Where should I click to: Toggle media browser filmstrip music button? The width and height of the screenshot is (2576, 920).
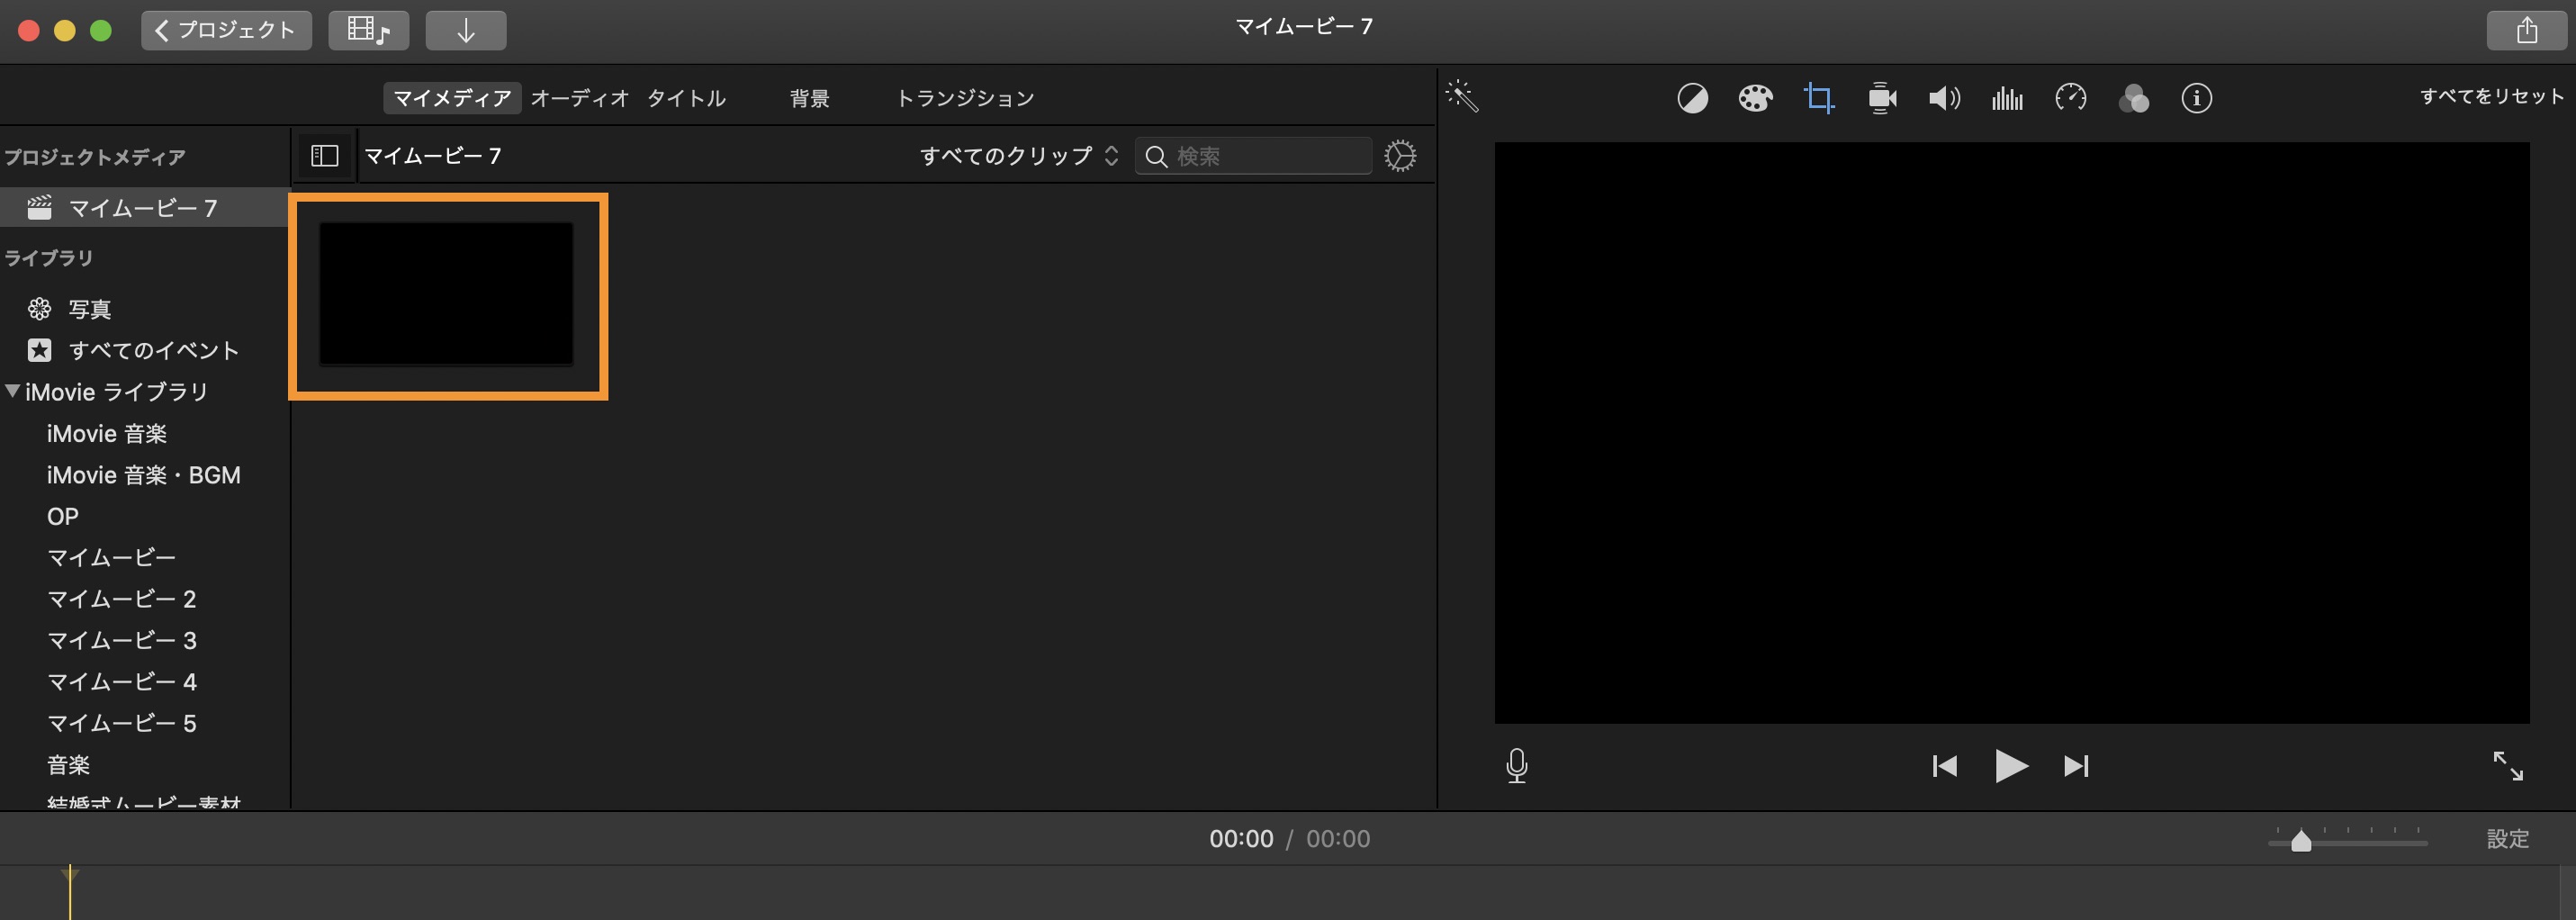tap(368, 30)
